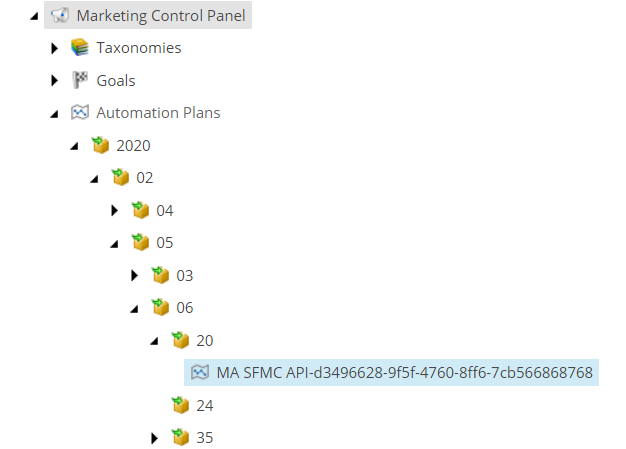
Task: Expand the 35 folder arrow
Action: (x=155, y=437)
